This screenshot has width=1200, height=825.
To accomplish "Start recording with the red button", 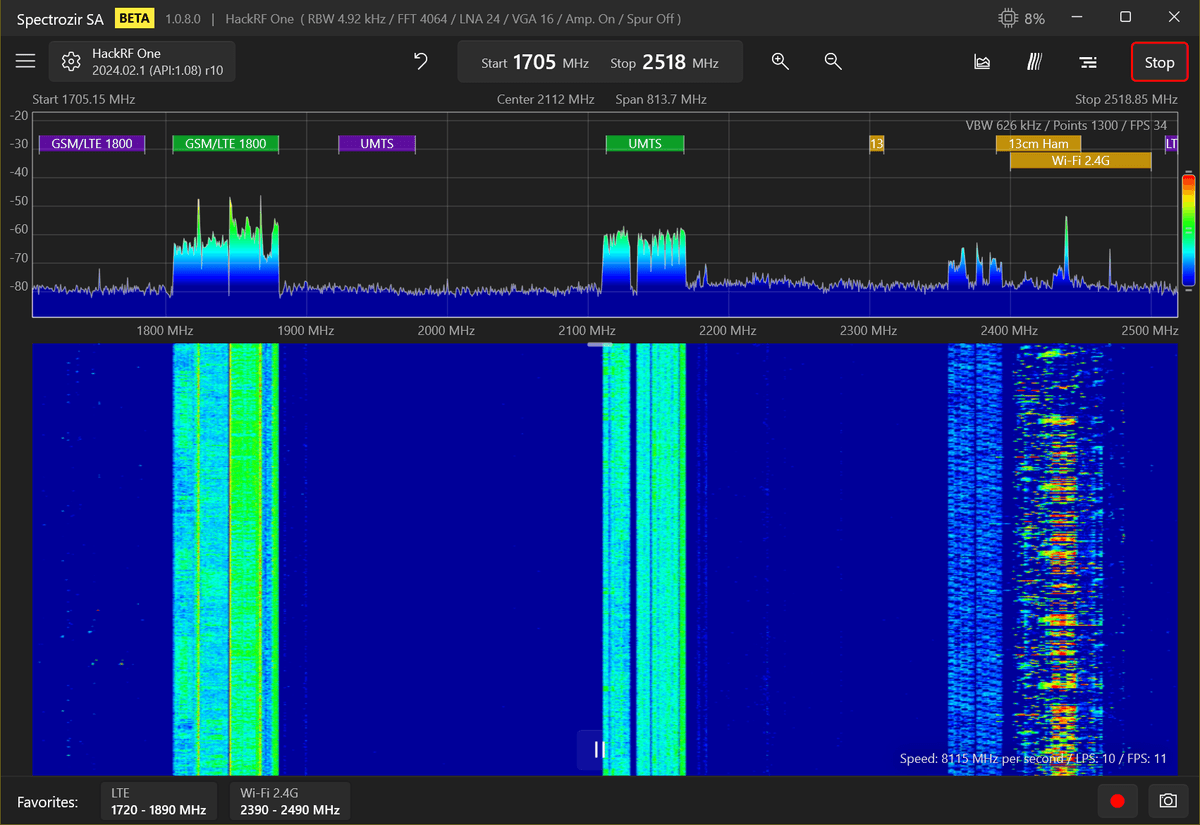I will [x=1118, y=801].
